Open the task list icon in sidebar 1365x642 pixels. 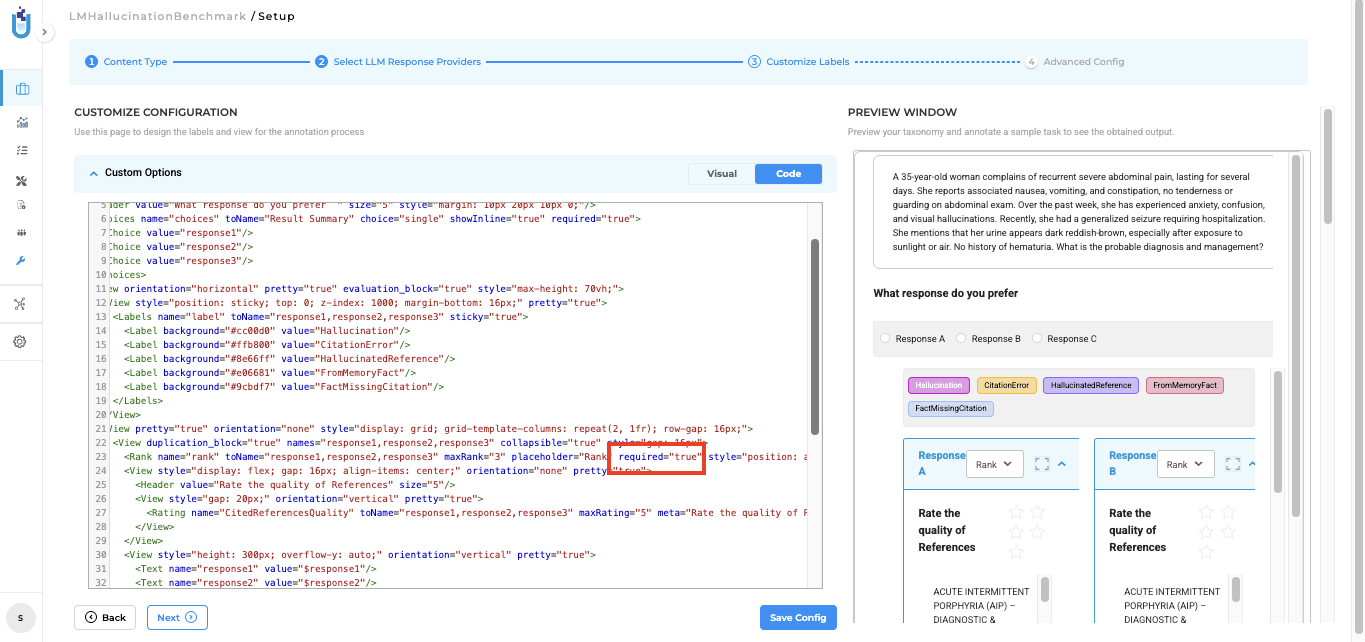pos(21,151)
